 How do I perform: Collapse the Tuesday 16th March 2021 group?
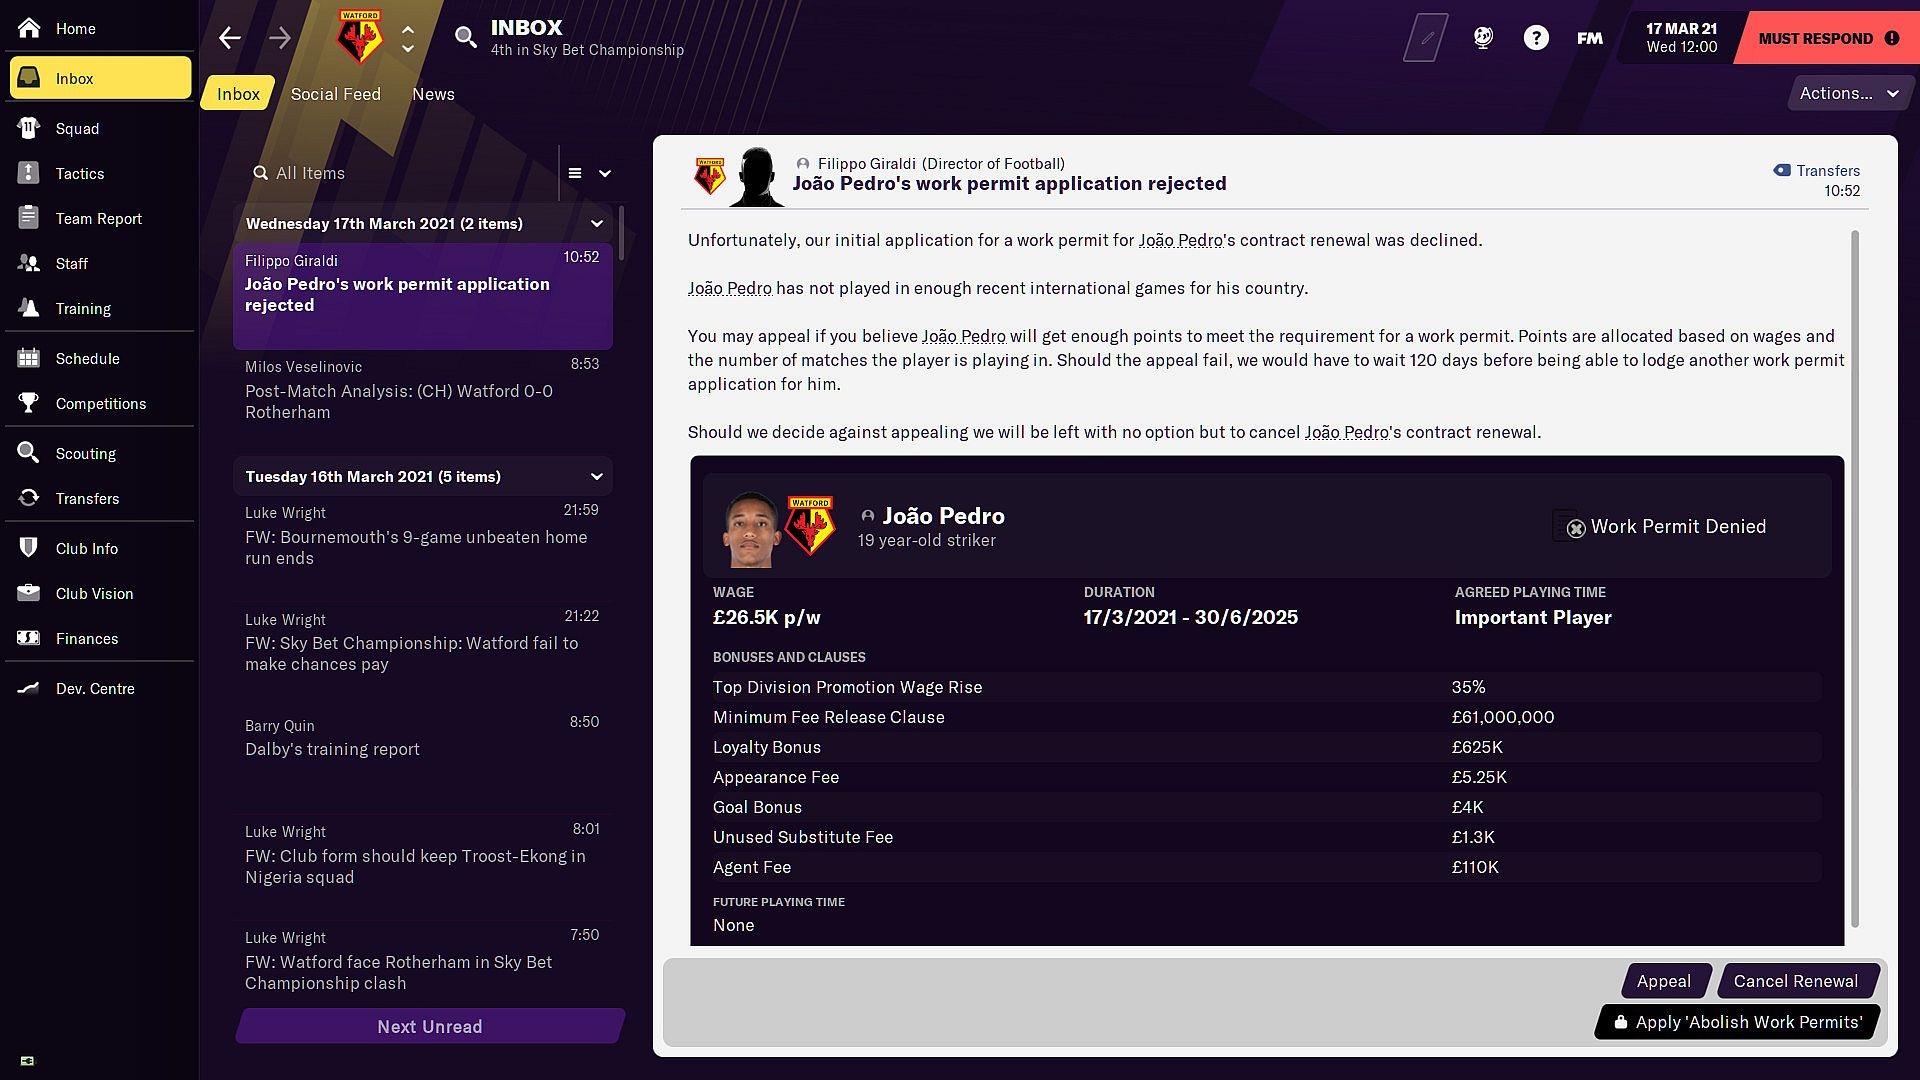point(597,477)
